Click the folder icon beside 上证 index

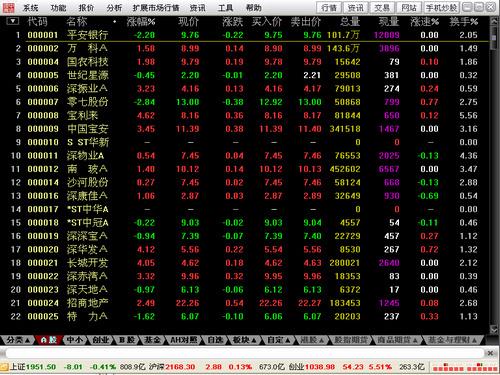[x=4, y=367]
